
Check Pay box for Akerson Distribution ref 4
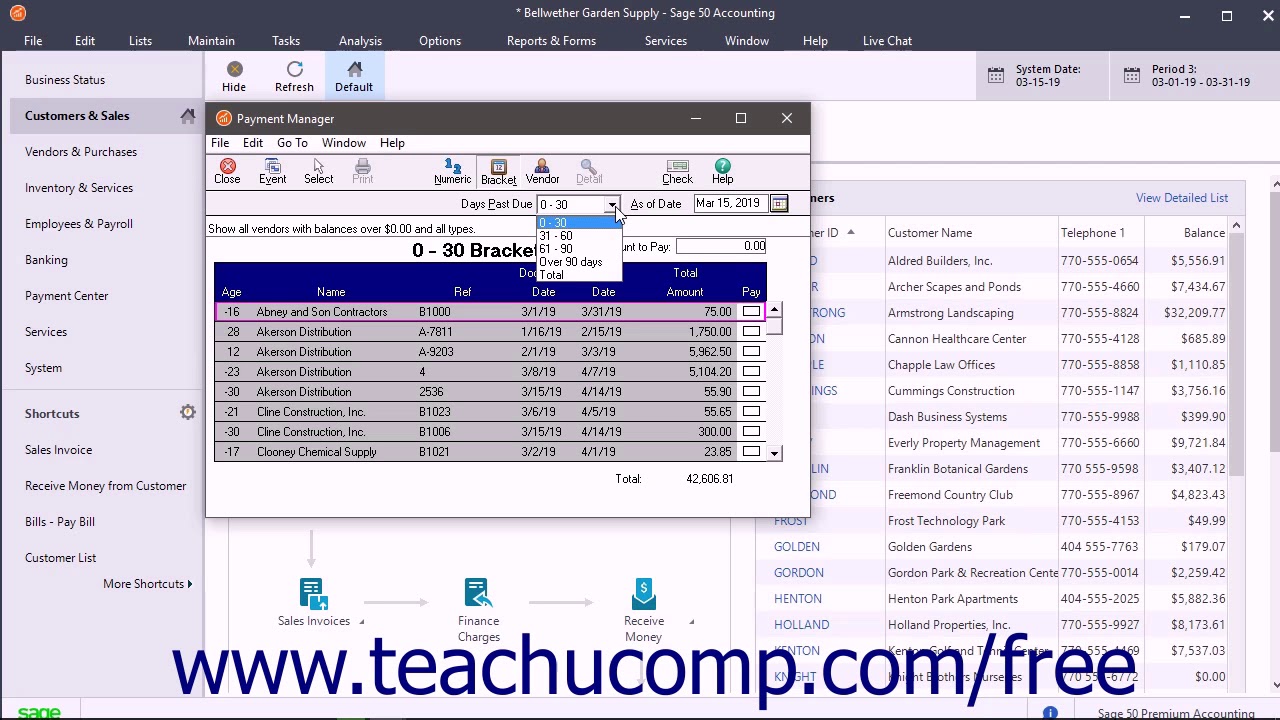[x=751, y=372]
